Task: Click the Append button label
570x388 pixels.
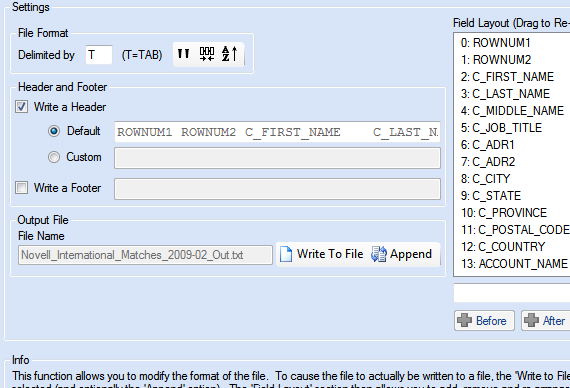Action: (x=411, y=254)
